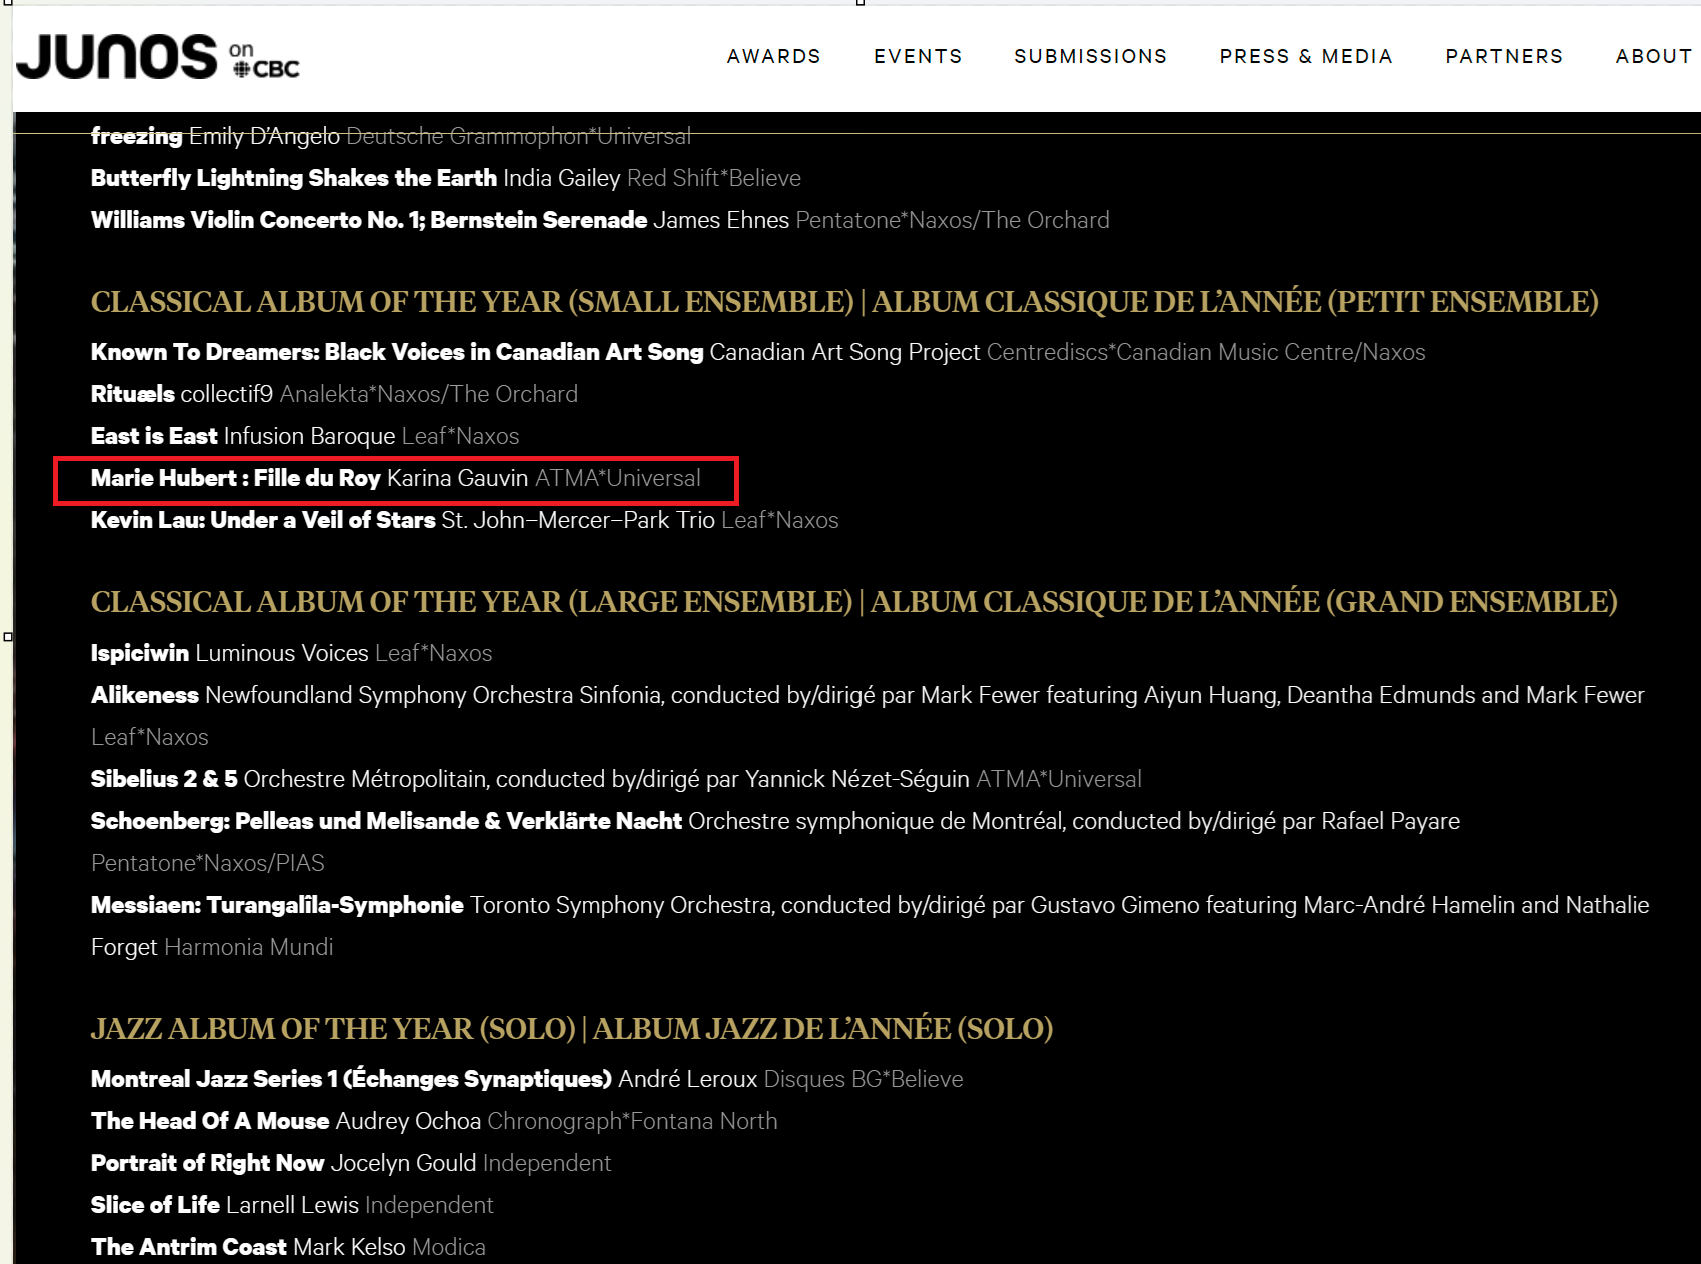
Task: Click Orchestre symphonique de Montréal credit
Action: 1074,821
